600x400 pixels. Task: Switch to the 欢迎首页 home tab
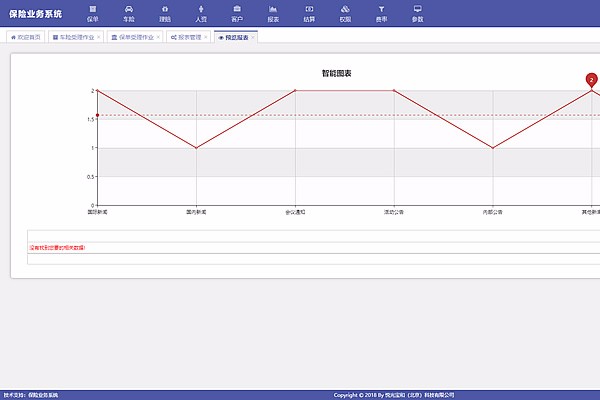[x=25, y=37]
